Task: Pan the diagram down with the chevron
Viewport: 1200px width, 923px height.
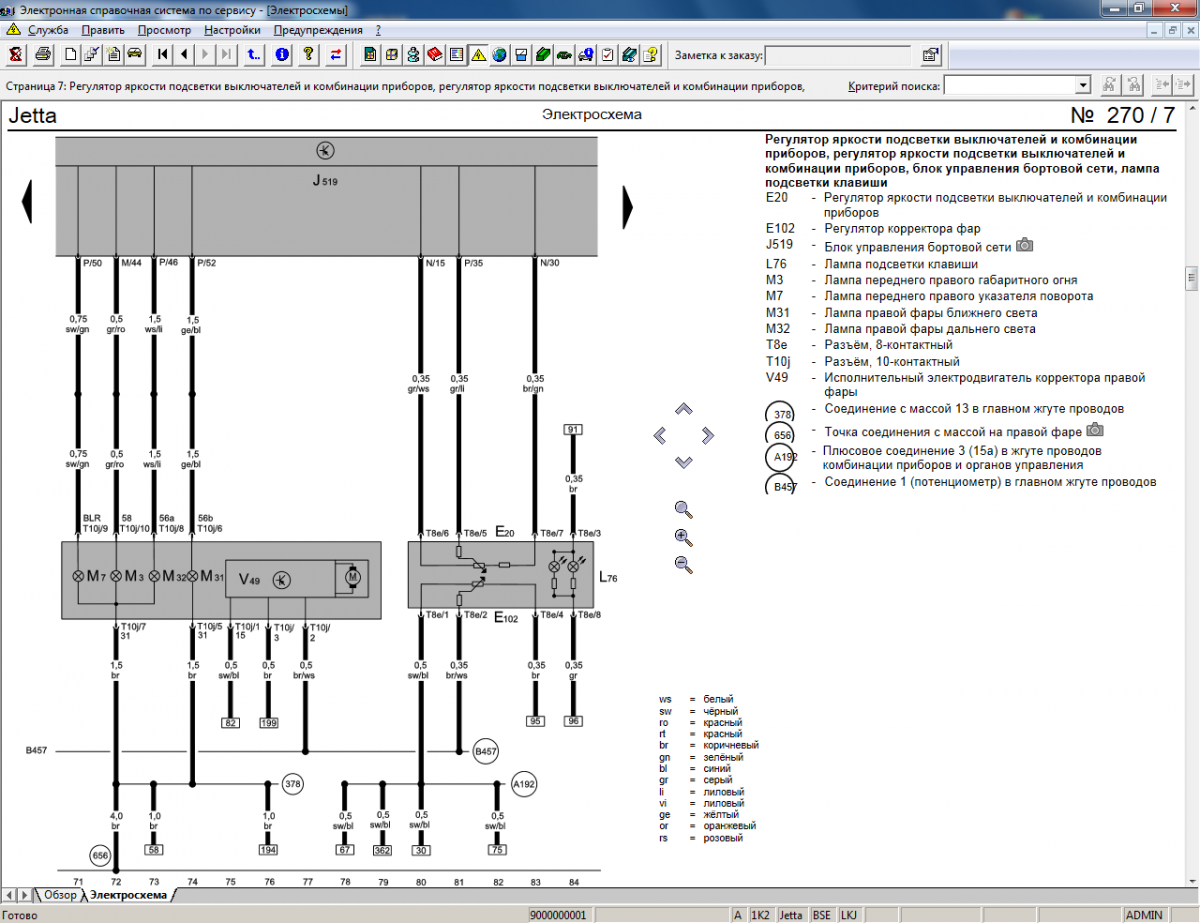Action: (684, 461)
